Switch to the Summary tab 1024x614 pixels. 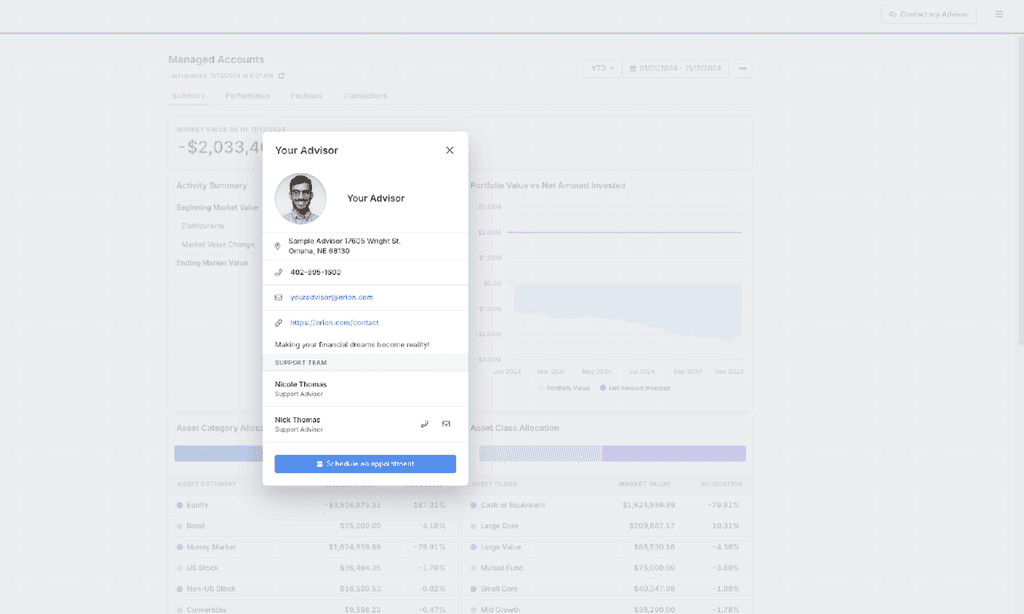[188, 96]
